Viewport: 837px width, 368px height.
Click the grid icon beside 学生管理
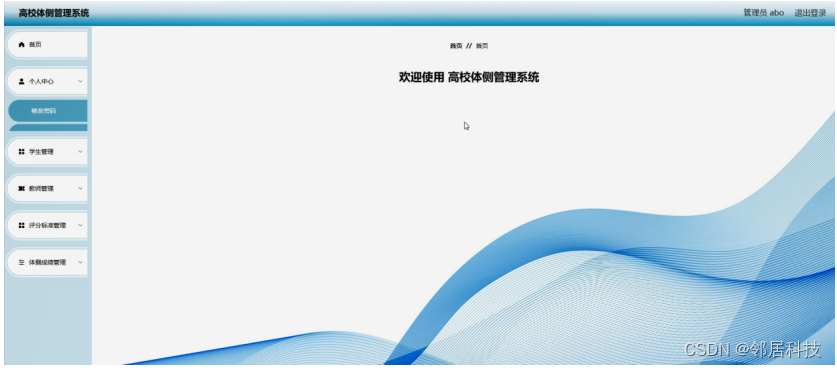[x=21, y=152]
